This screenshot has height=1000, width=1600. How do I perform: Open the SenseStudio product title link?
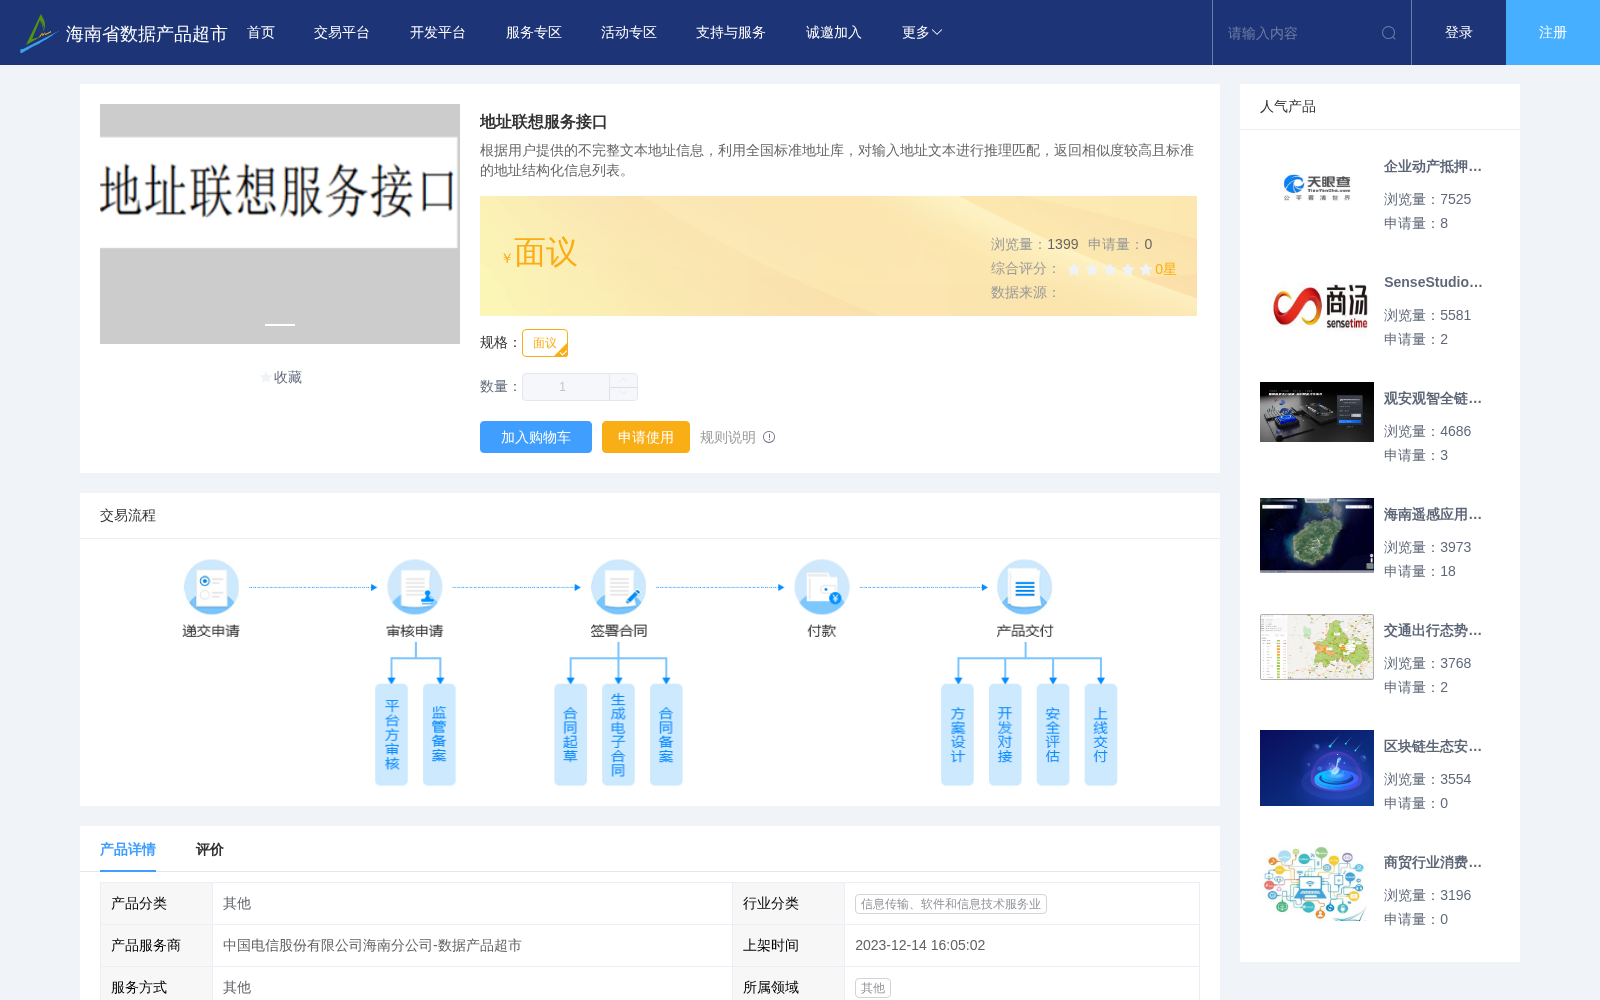(1433, 282)
